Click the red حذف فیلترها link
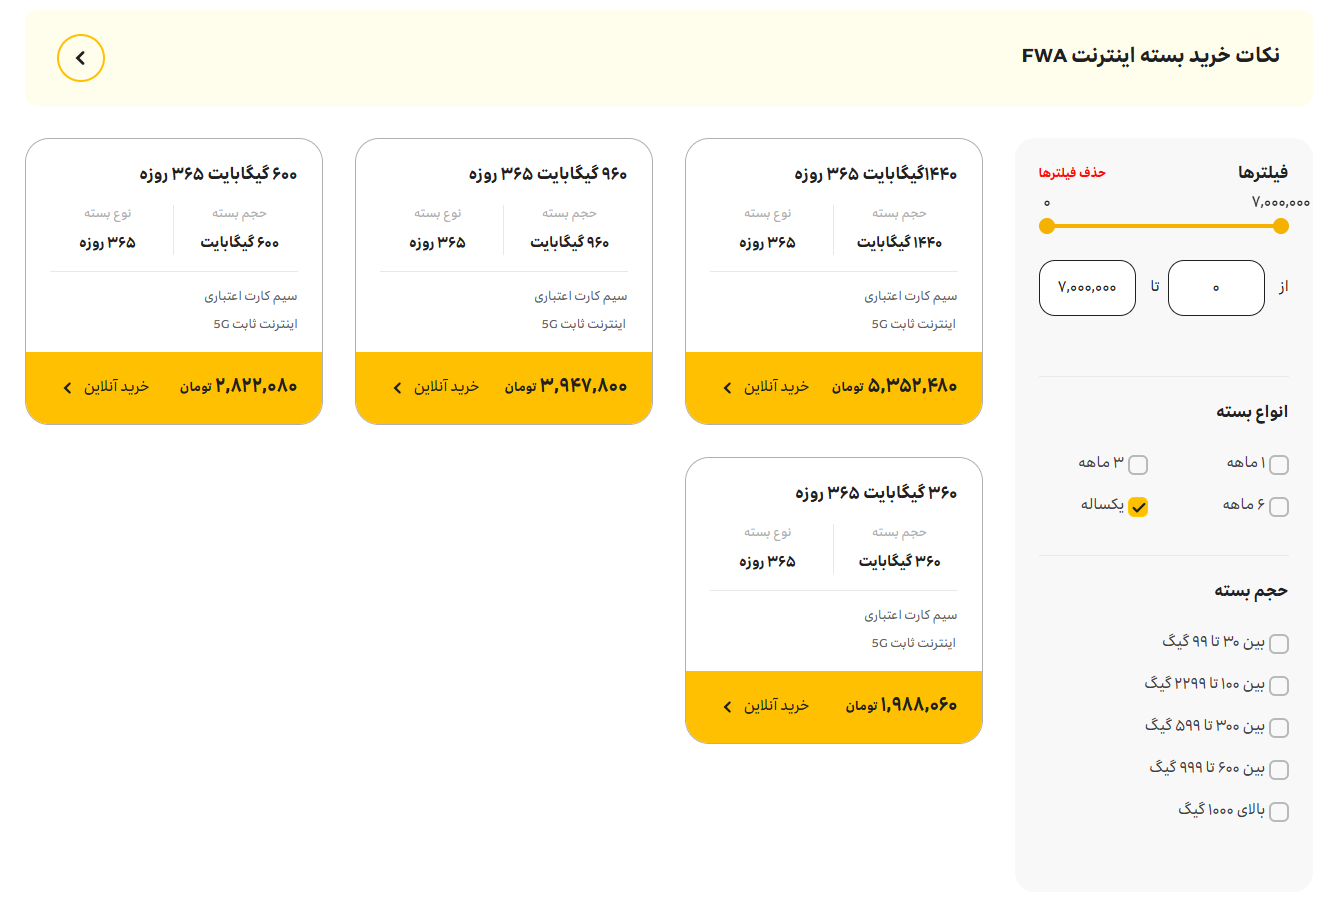The width and height of the screenshot is (1321, 907). [1072, 173]
